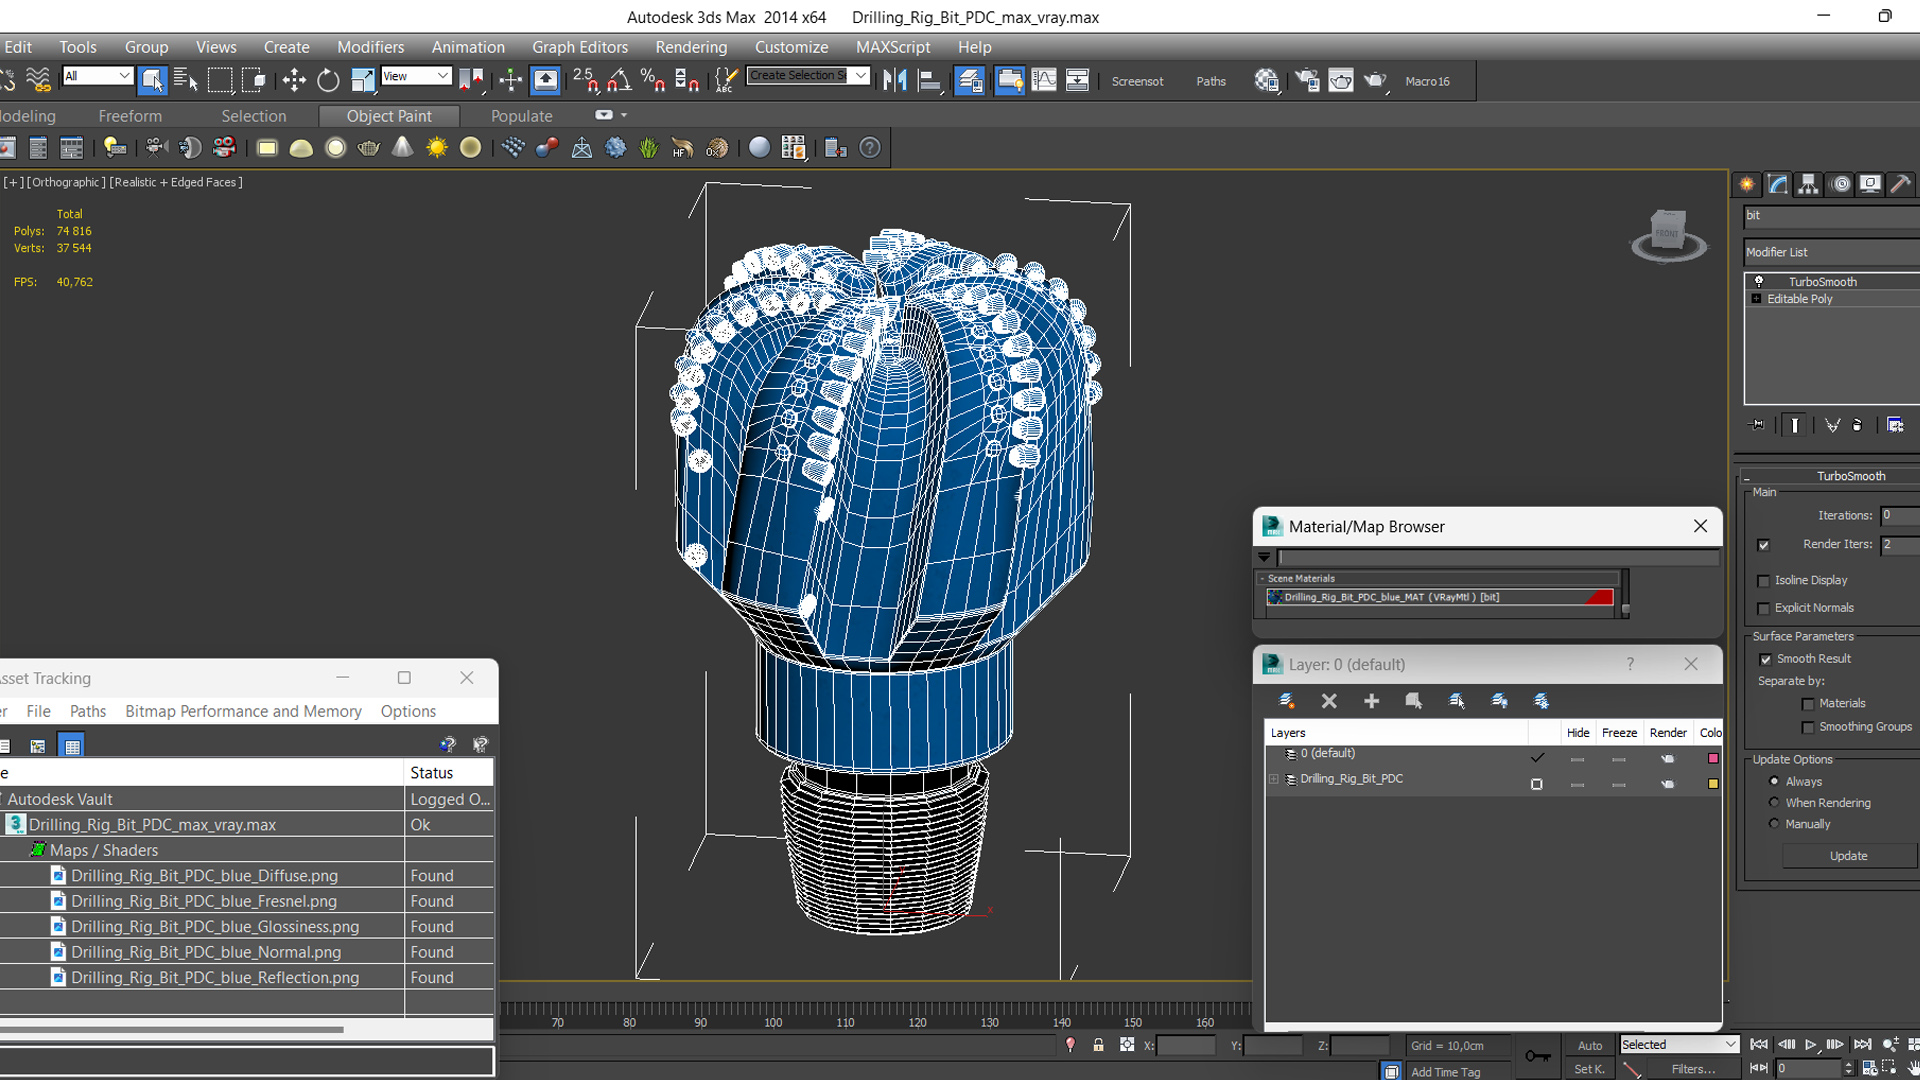1920x1080 pixels.
Task: Open the View reference coordinate dropdown
Action: point(416,76)
